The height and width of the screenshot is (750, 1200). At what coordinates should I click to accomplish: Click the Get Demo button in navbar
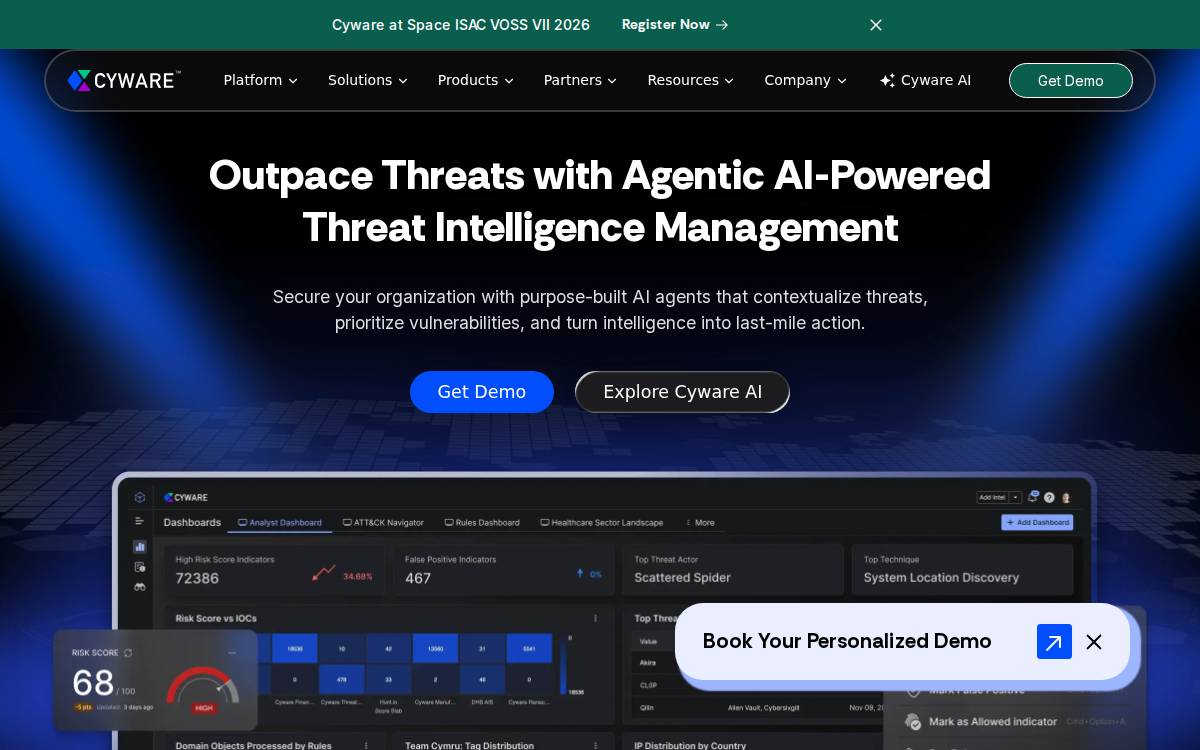pyautogui.click(x=1070, y=80)
